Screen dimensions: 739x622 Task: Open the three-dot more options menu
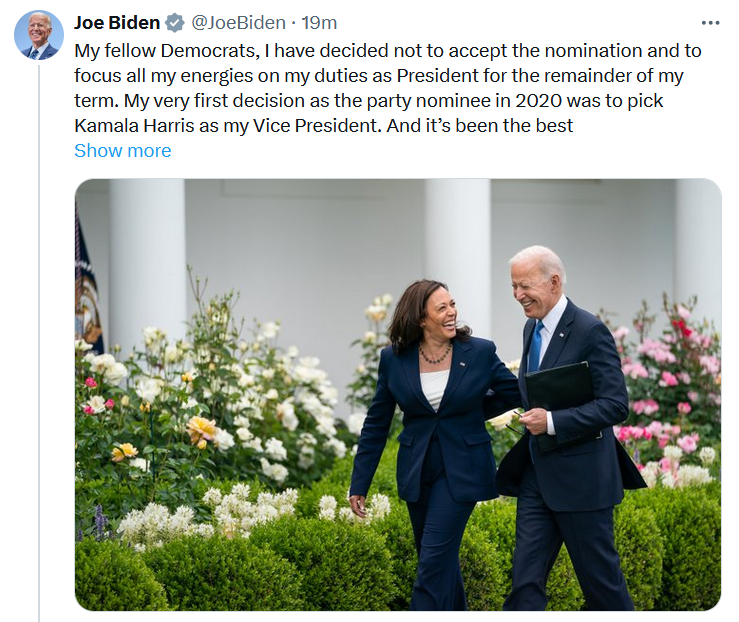point(710,23)
